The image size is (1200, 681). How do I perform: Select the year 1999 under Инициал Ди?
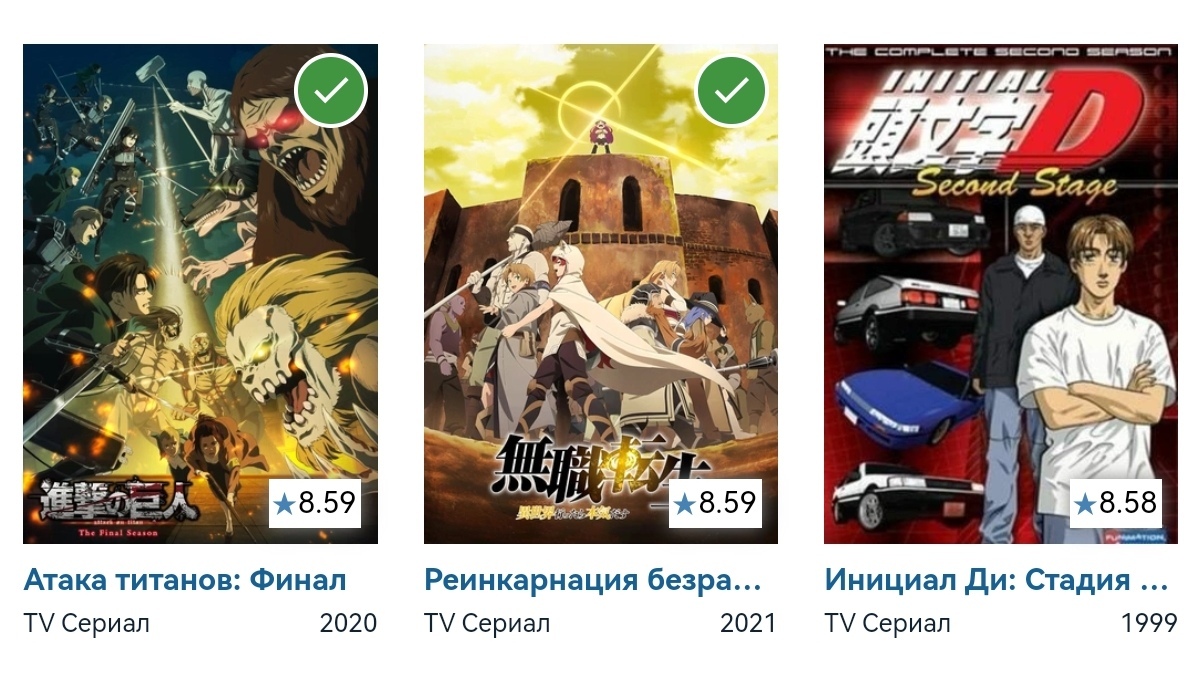coord(1150,624)
